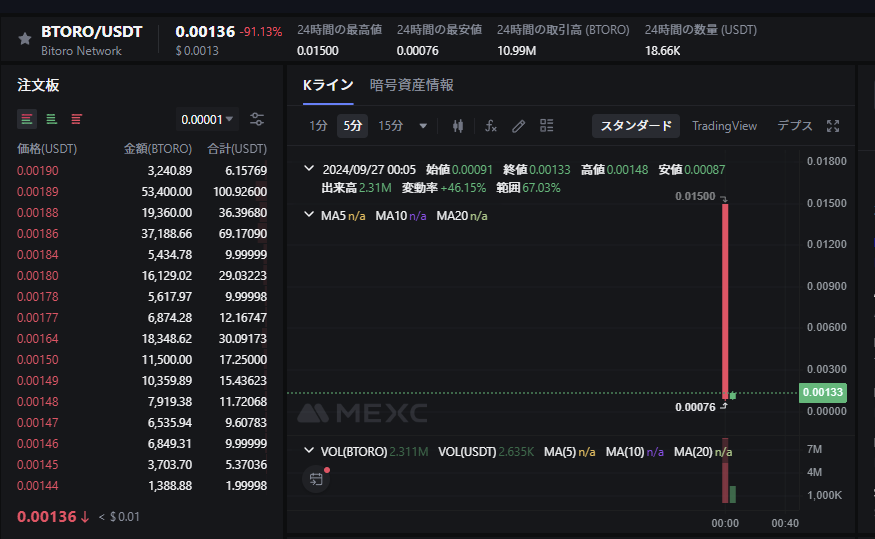
Task: Open the drawing pencil tool
Action: click(518, 126)
